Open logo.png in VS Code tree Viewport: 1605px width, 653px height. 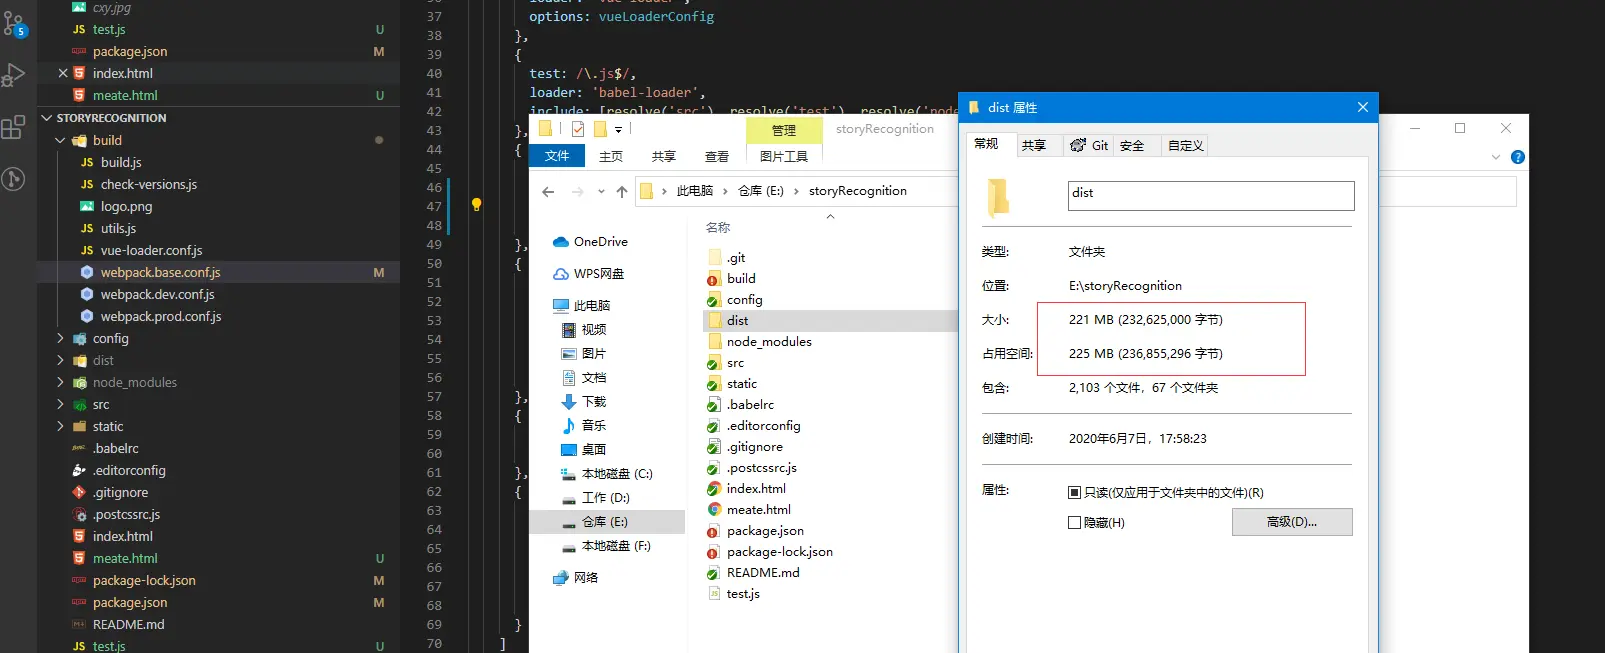[x=126, y=206]
